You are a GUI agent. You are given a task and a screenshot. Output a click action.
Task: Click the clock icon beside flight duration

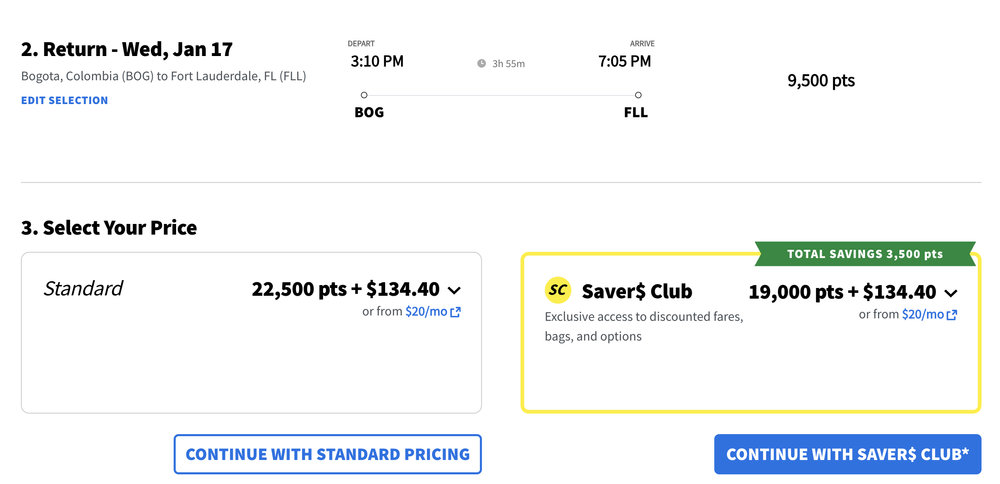coord(481,64)
